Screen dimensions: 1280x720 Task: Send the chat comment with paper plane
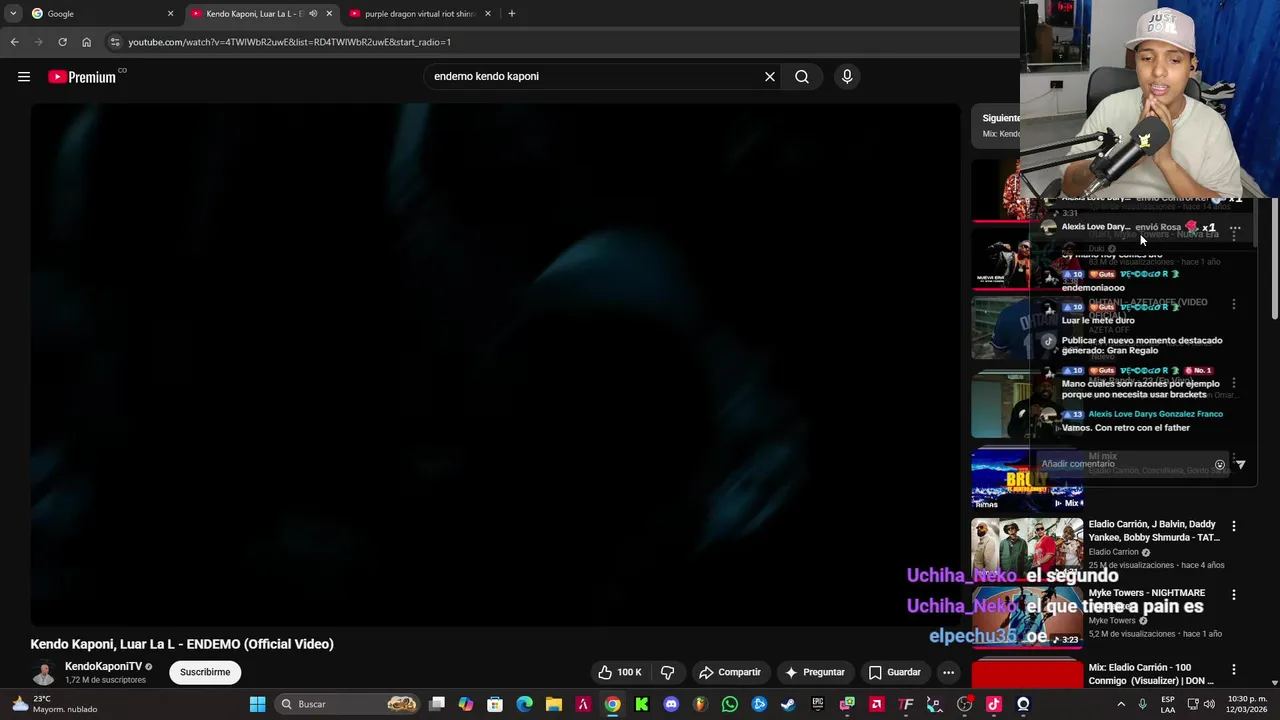(1241, 465)
